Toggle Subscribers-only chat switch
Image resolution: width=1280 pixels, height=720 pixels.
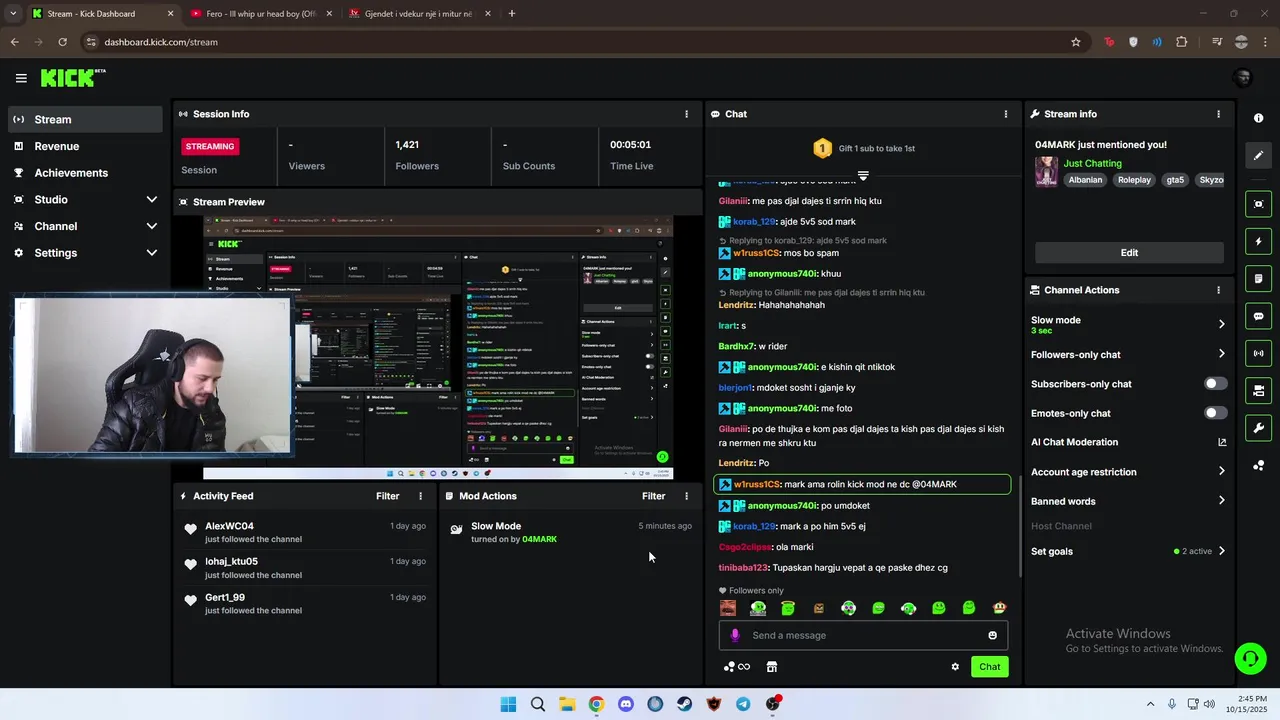[1215, 384]
